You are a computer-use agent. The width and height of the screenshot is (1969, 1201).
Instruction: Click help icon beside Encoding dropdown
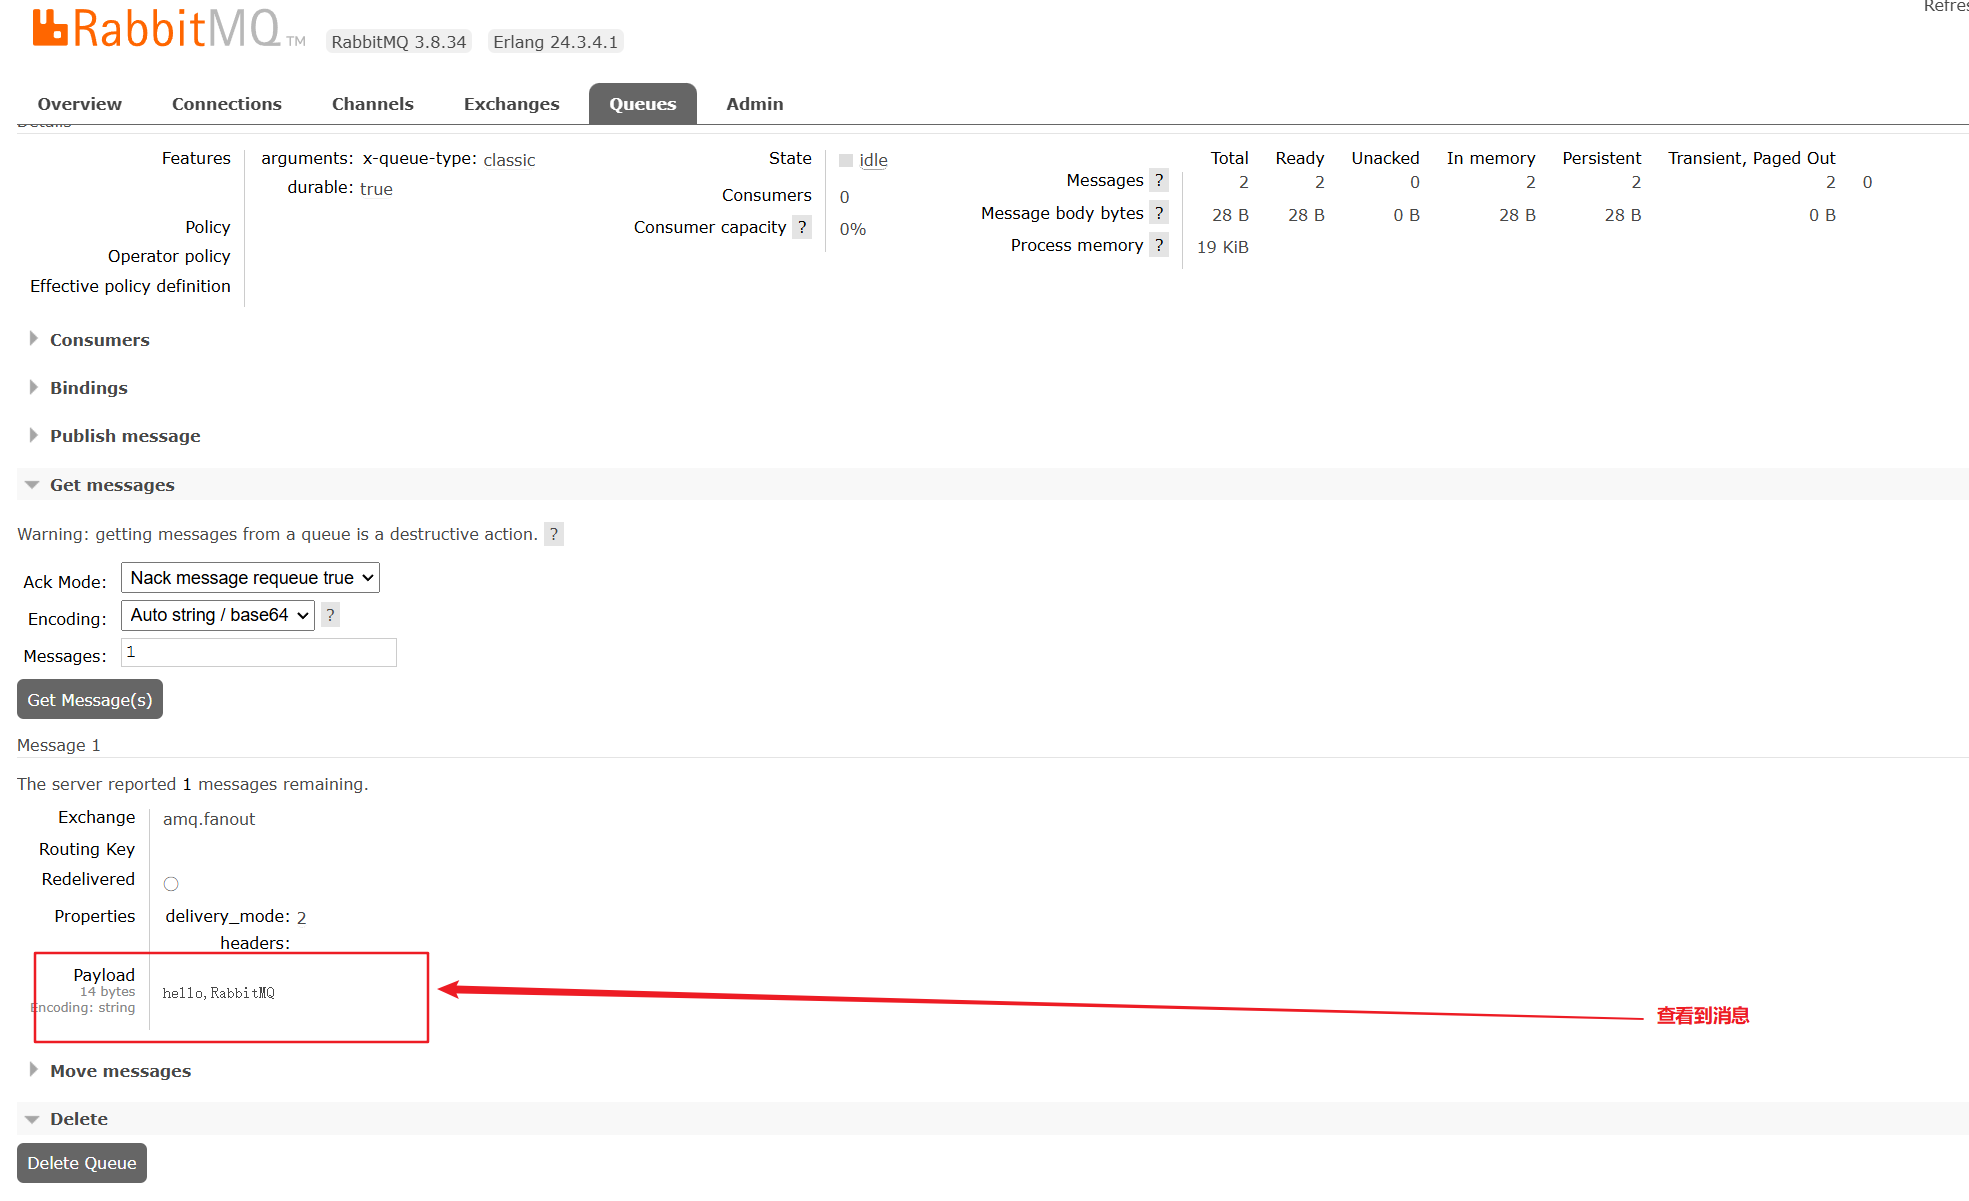point(330,615)
